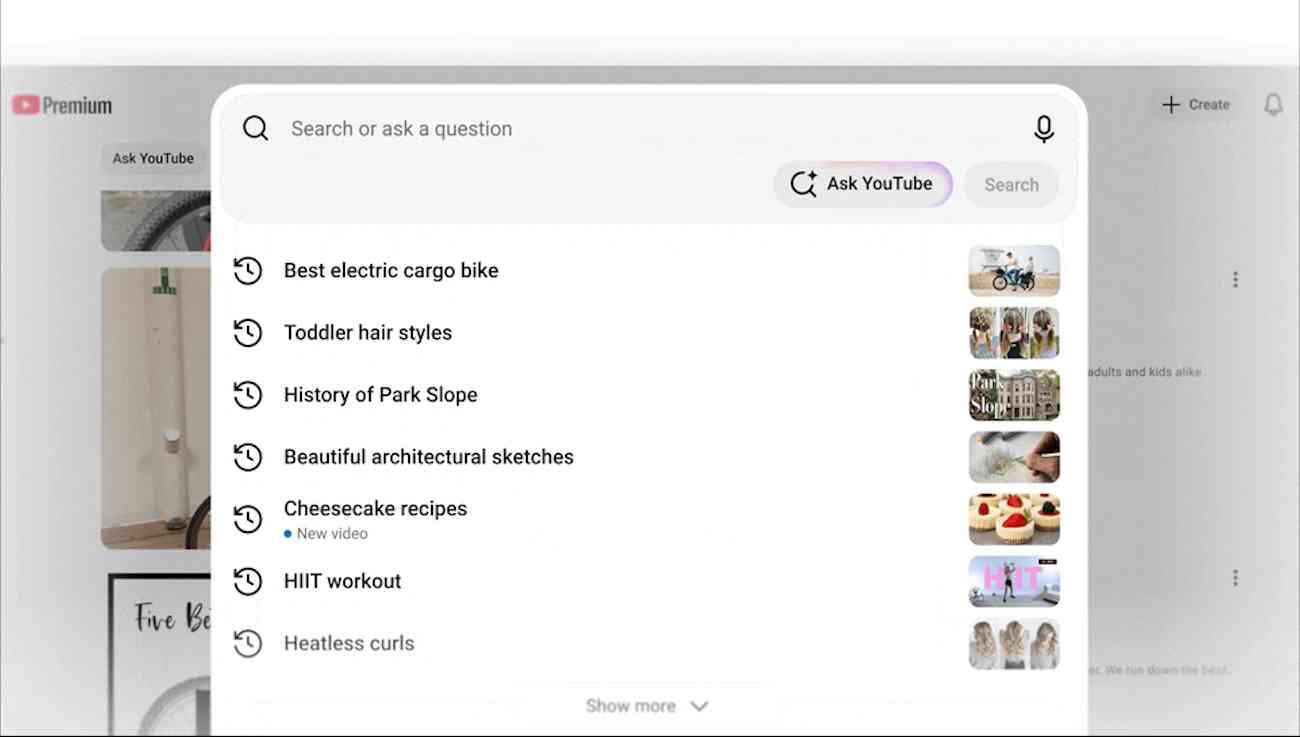Select 'Cheesecake recipes' suggestion
Viewport: 1300px width, 737px height.
tap(376, 508)
